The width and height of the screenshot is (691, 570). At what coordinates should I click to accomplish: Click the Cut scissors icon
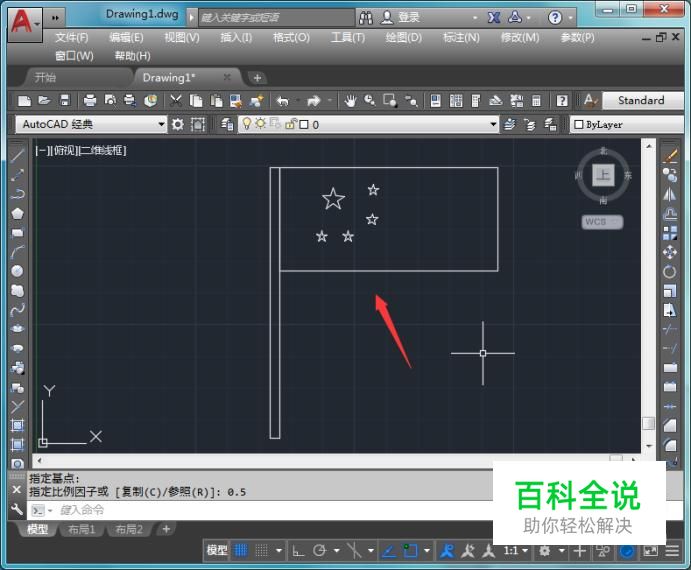pyautogui.click(x=175, y=101)
